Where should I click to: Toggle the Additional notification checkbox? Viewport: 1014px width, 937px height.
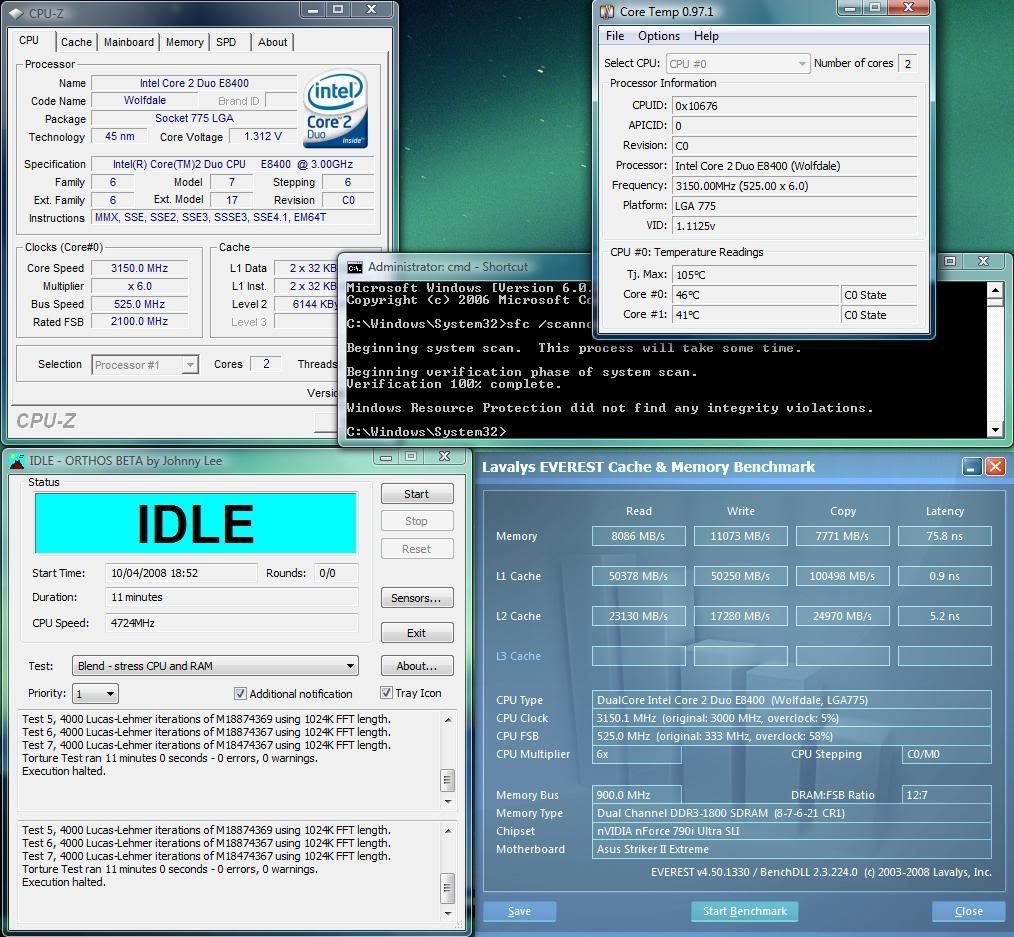point(240,693)
